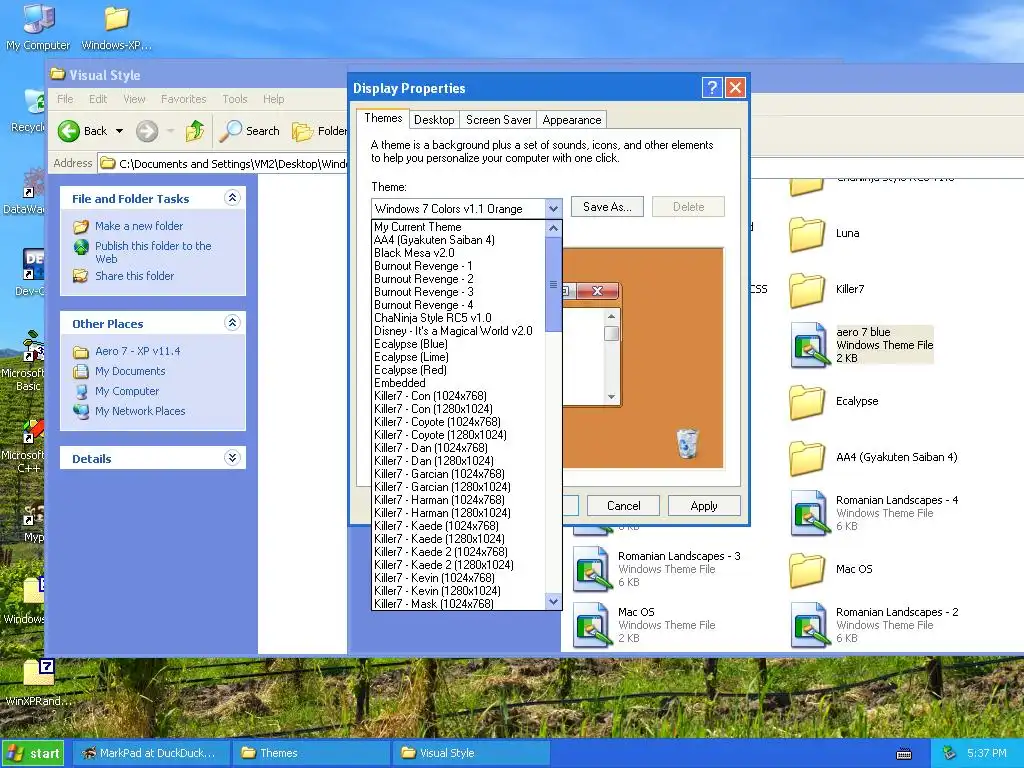Choose ChaNinja Style RC5 v1.0 theme
The width and height of the screenshot is (1024, 768).
tap(458, 318)
